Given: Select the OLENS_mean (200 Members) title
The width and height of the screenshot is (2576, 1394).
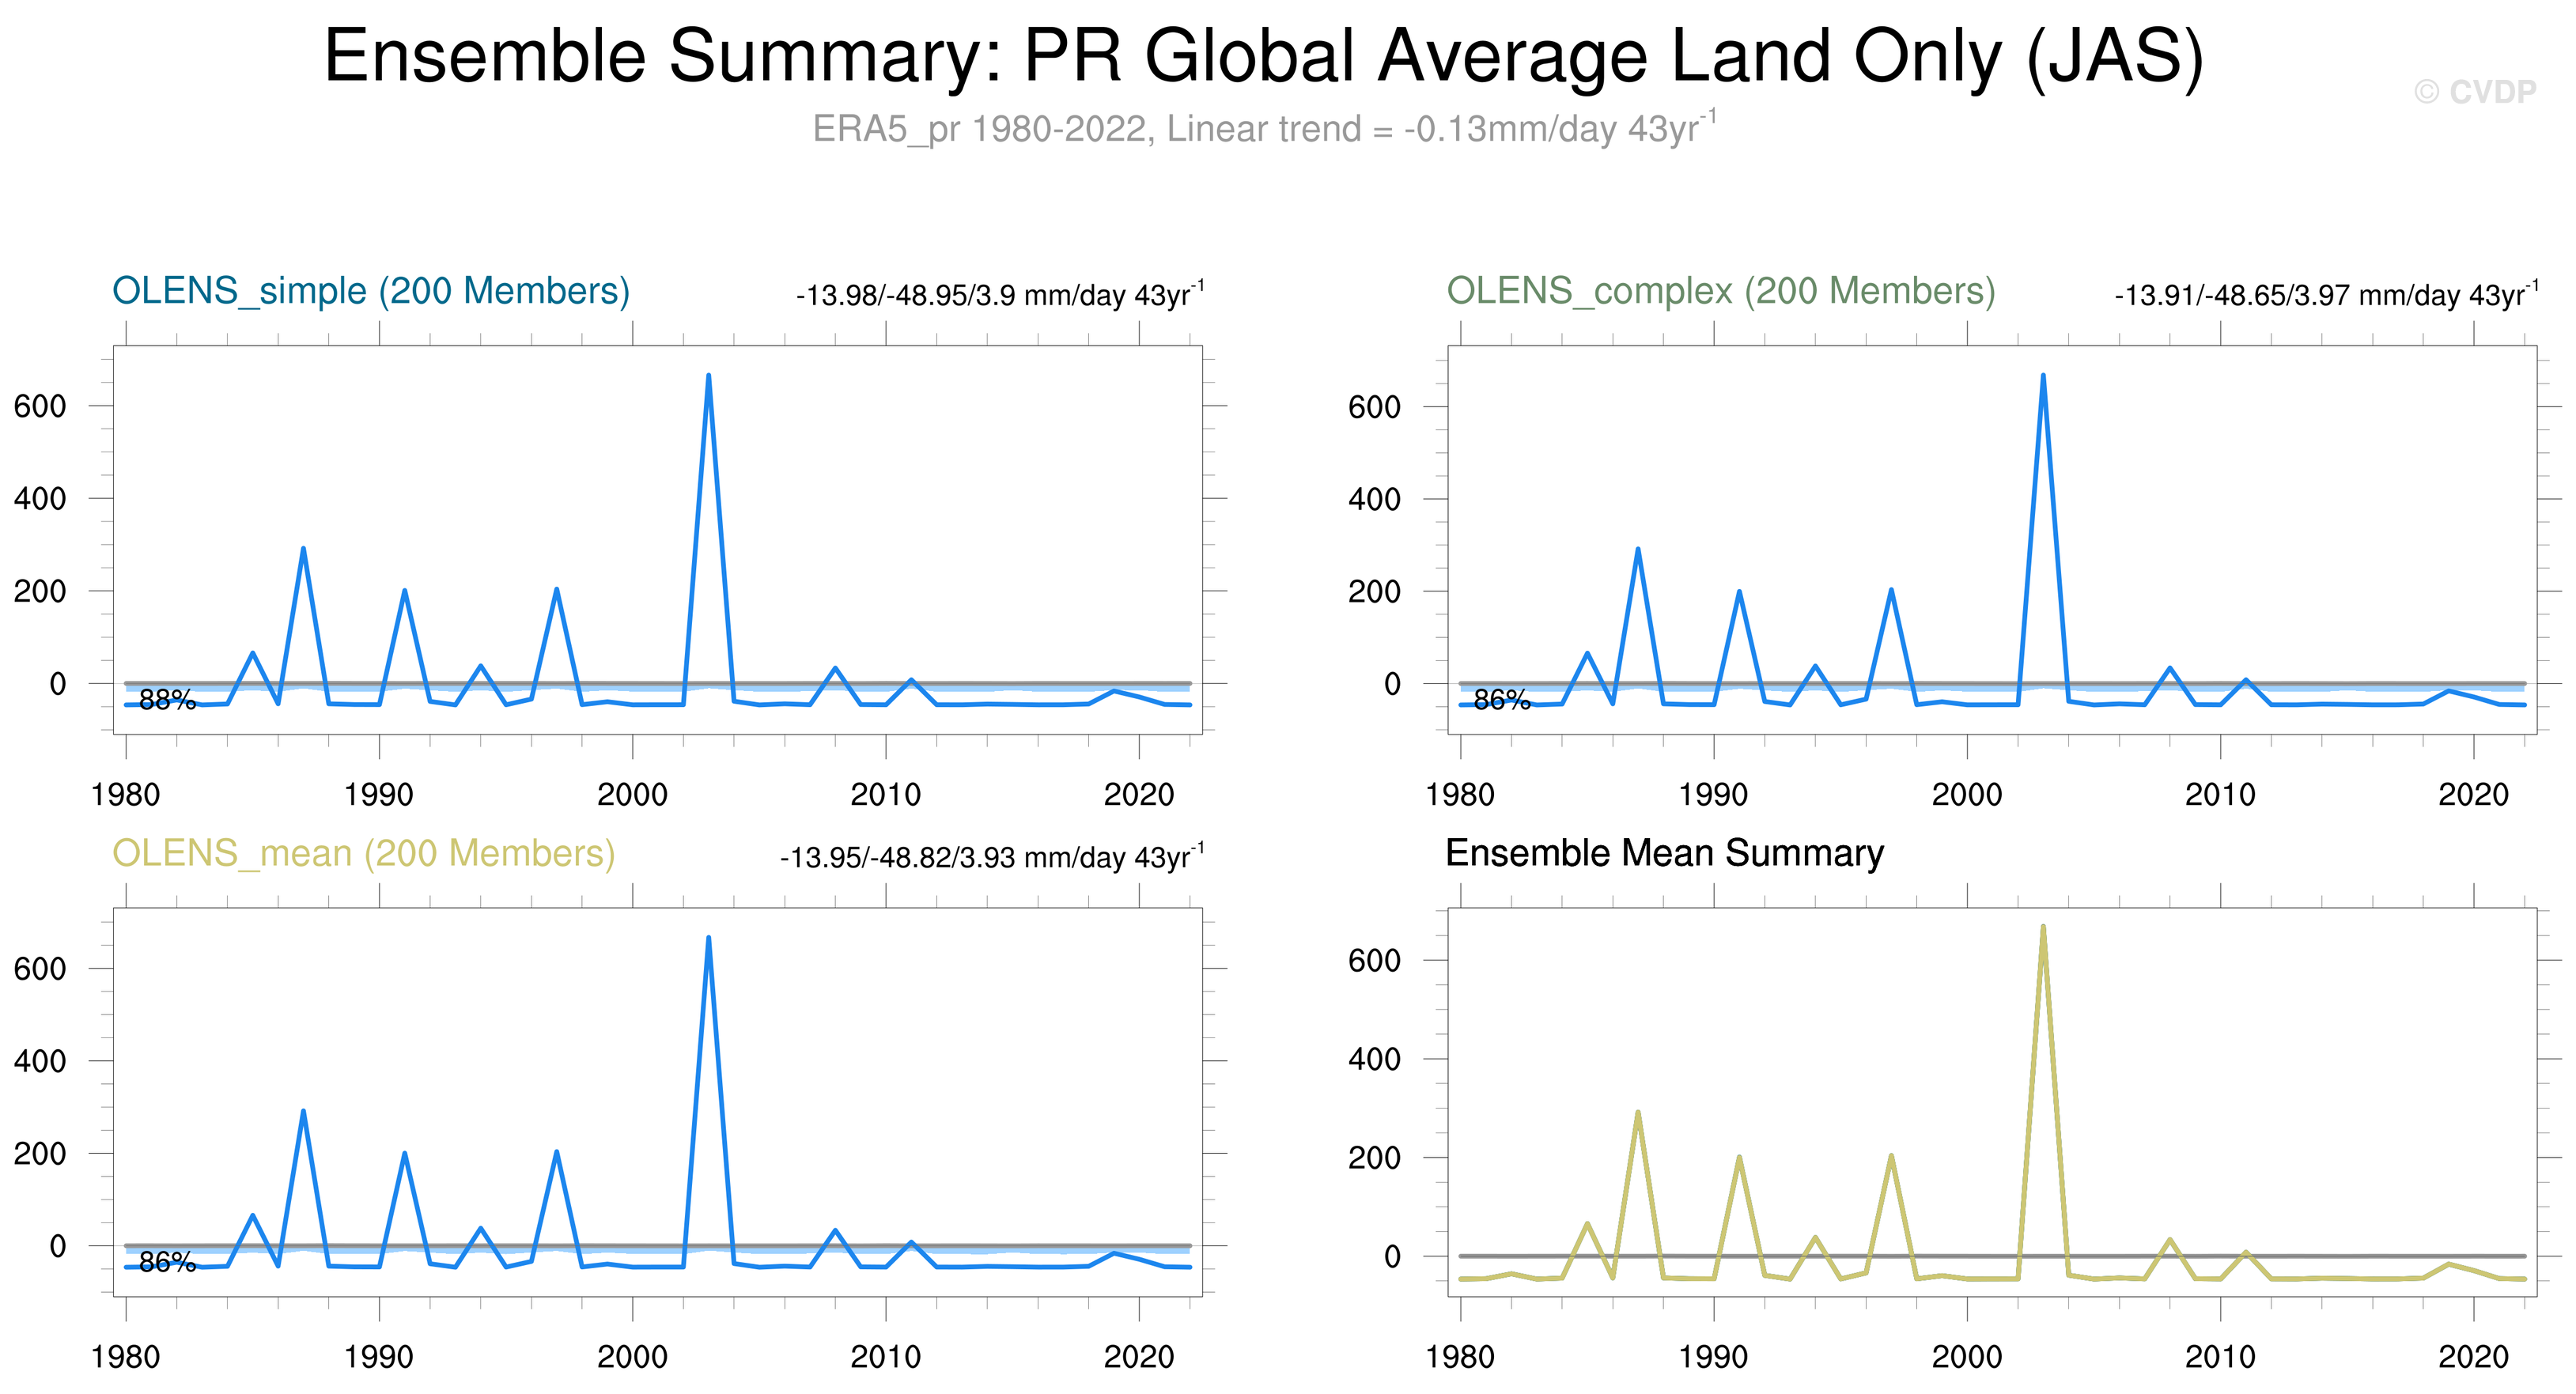Looking at the screenshot, I should pos(363,853).
